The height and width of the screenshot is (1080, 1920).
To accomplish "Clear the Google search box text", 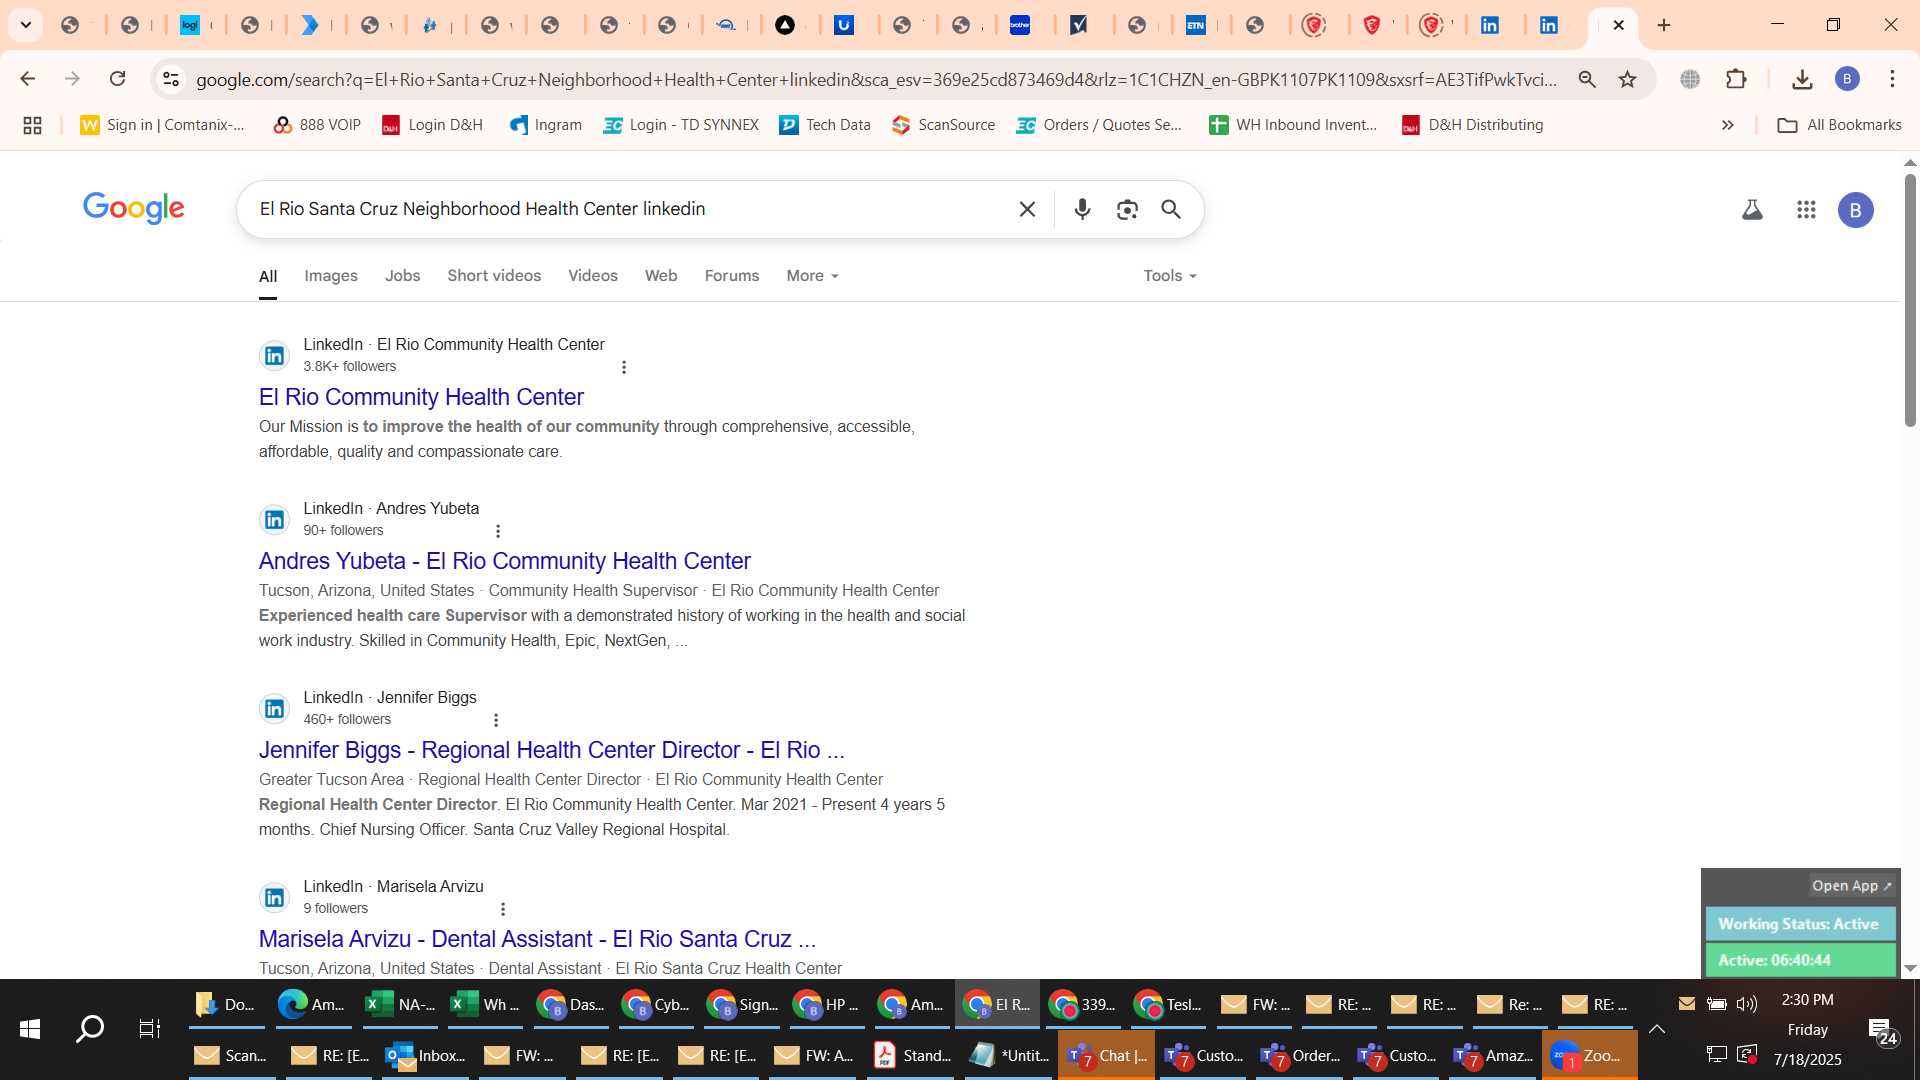I will point(1027,209).
